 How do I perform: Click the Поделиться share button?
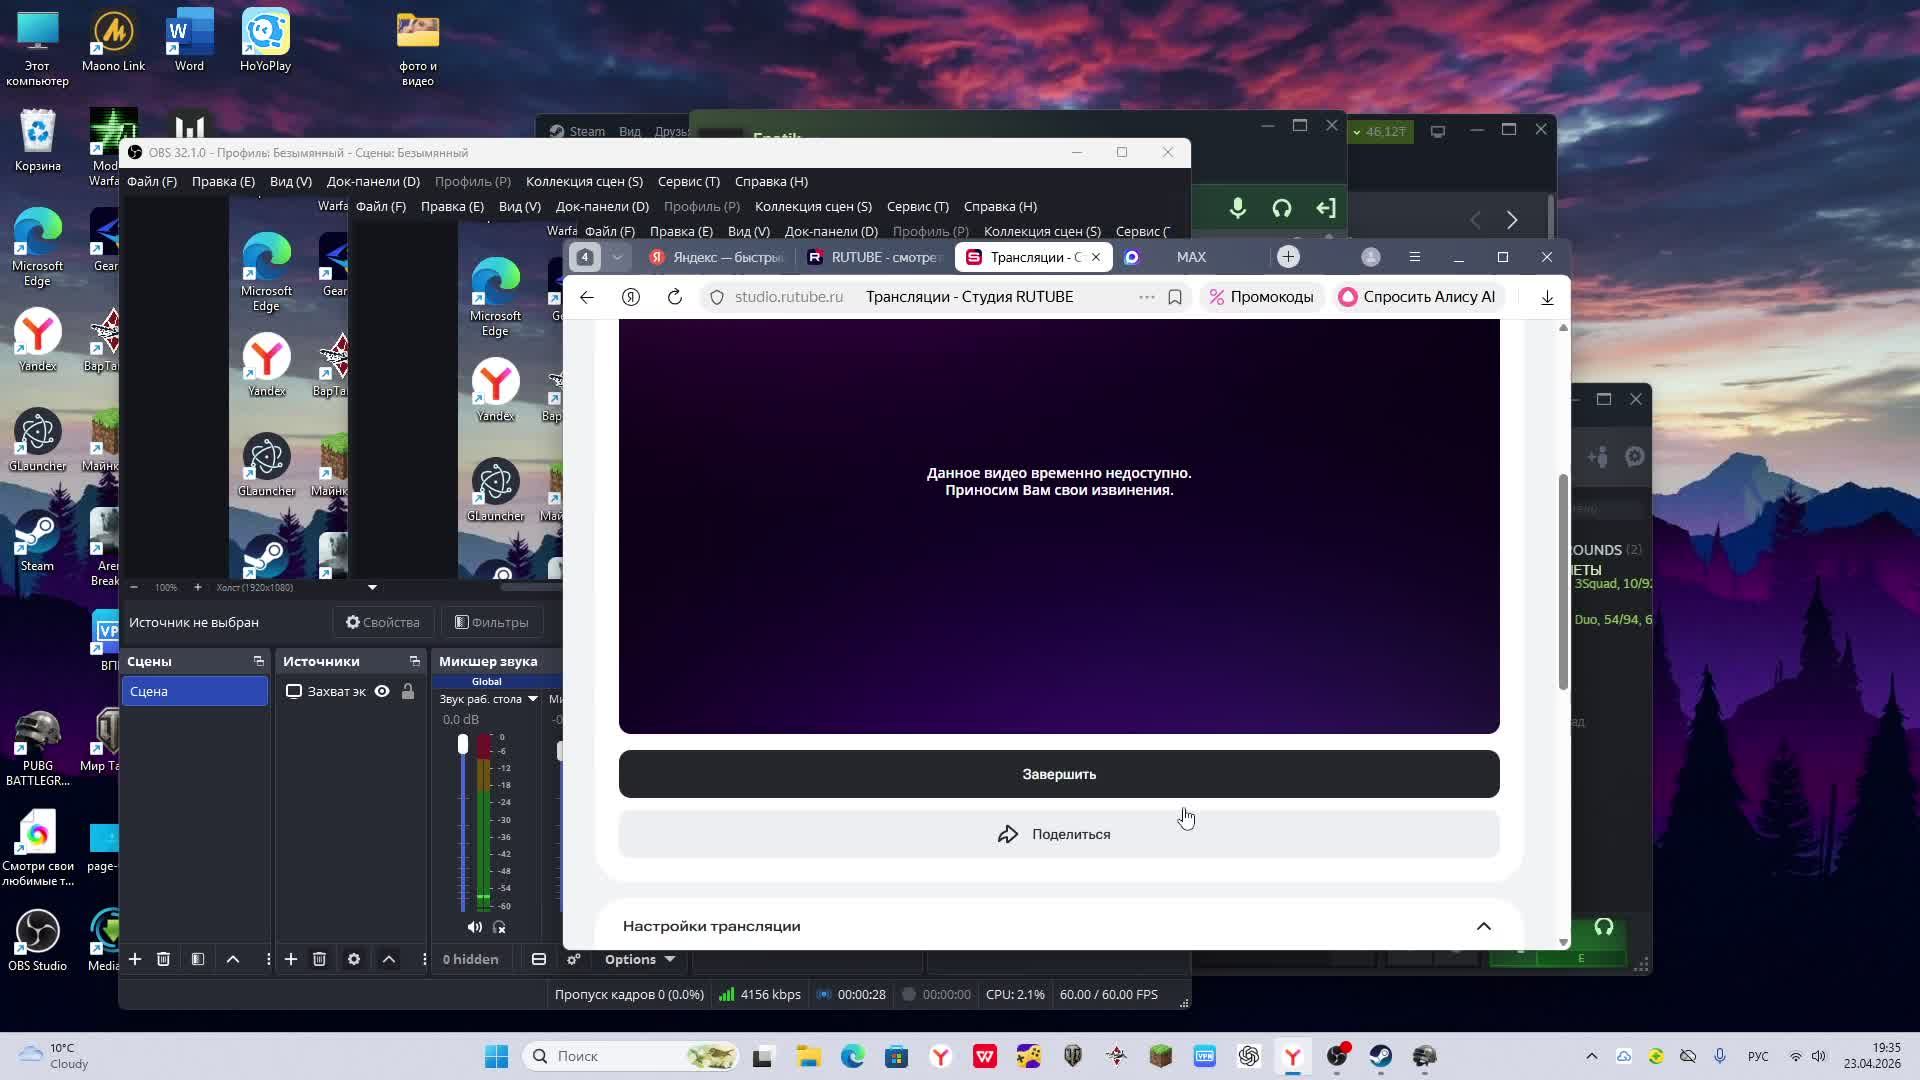pyautogui.click(x=1058, y=834)
